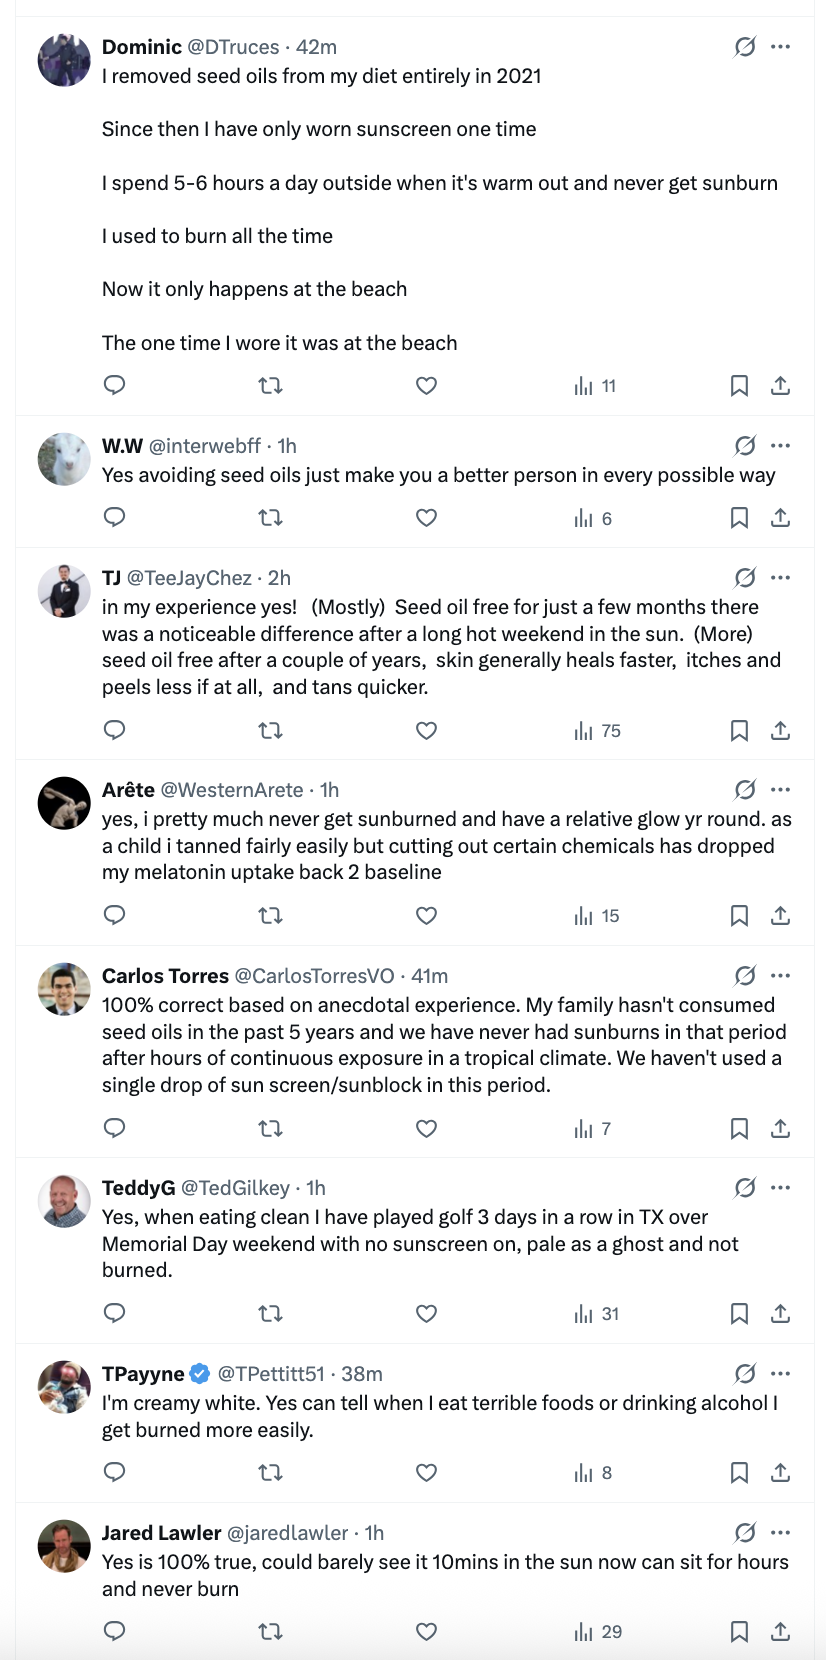
Task: Click W.W's goat profile picture
Action: (x=64, y=459)
